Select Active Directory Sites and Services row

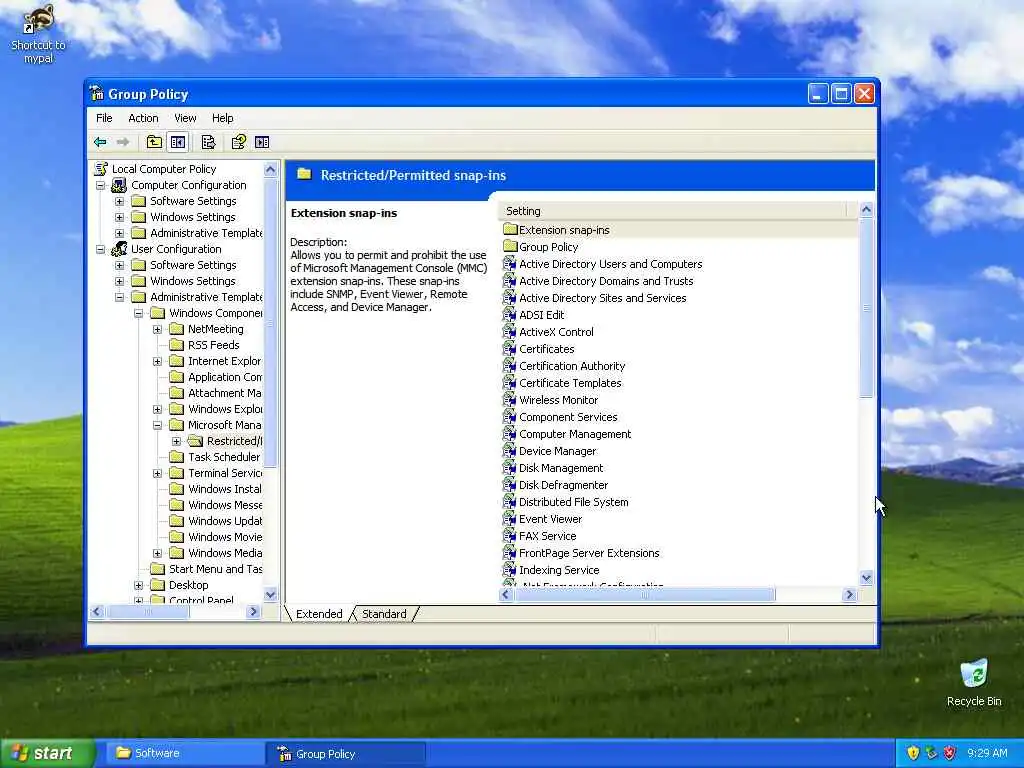pyautogui.click(x=595, y=298)
